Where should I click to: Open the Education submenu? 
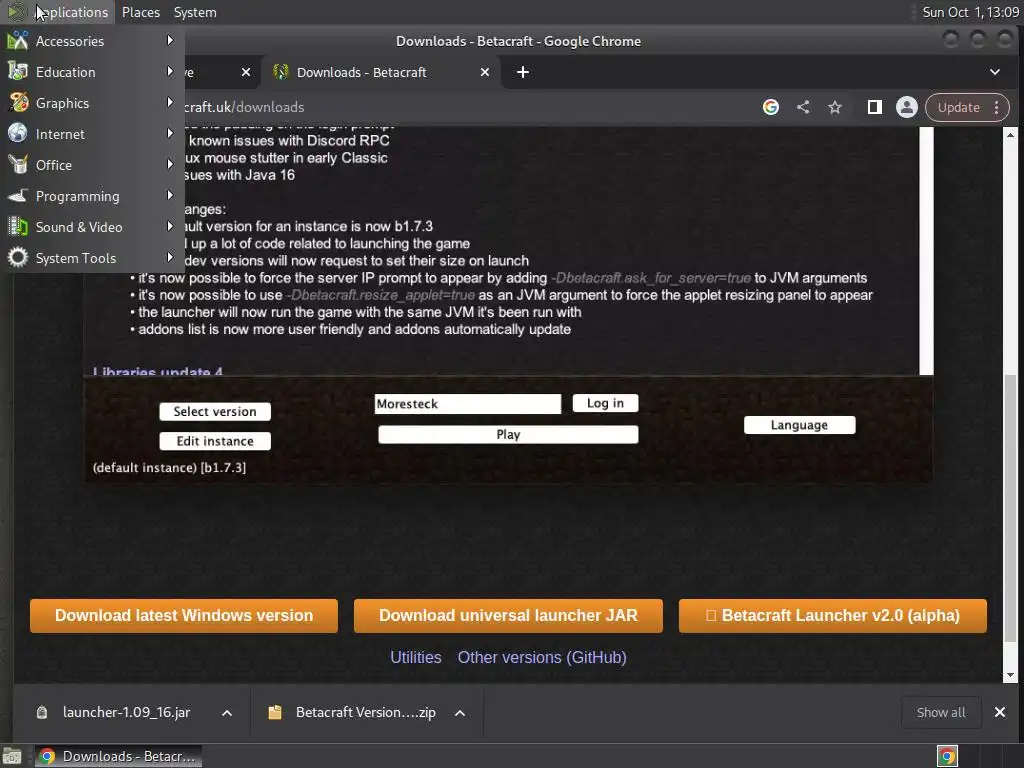(92, 72)
